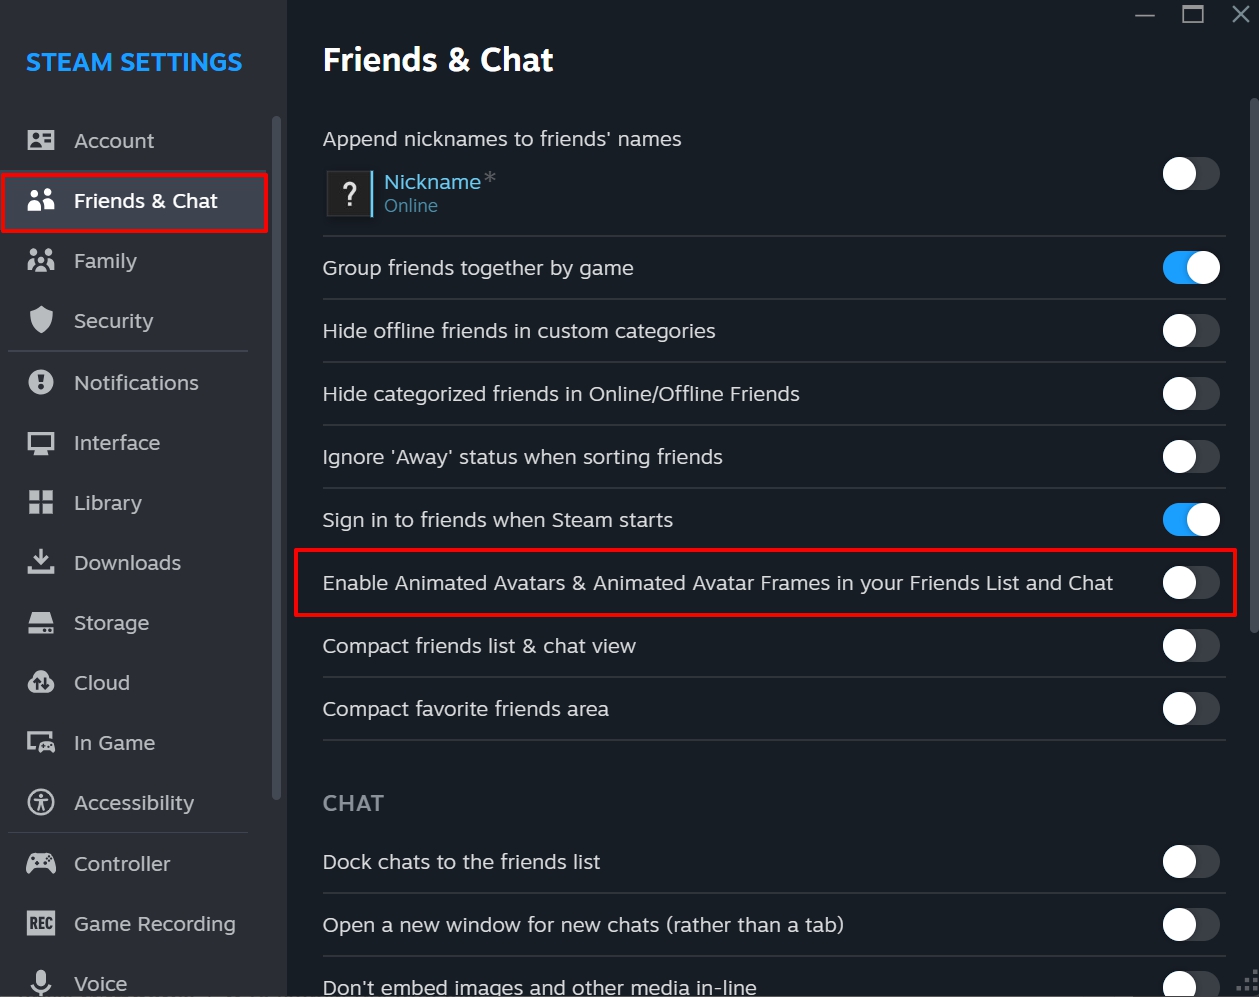Open Notifications settings icon
This screenshot has height=997, width=1259.
(41, 382)
